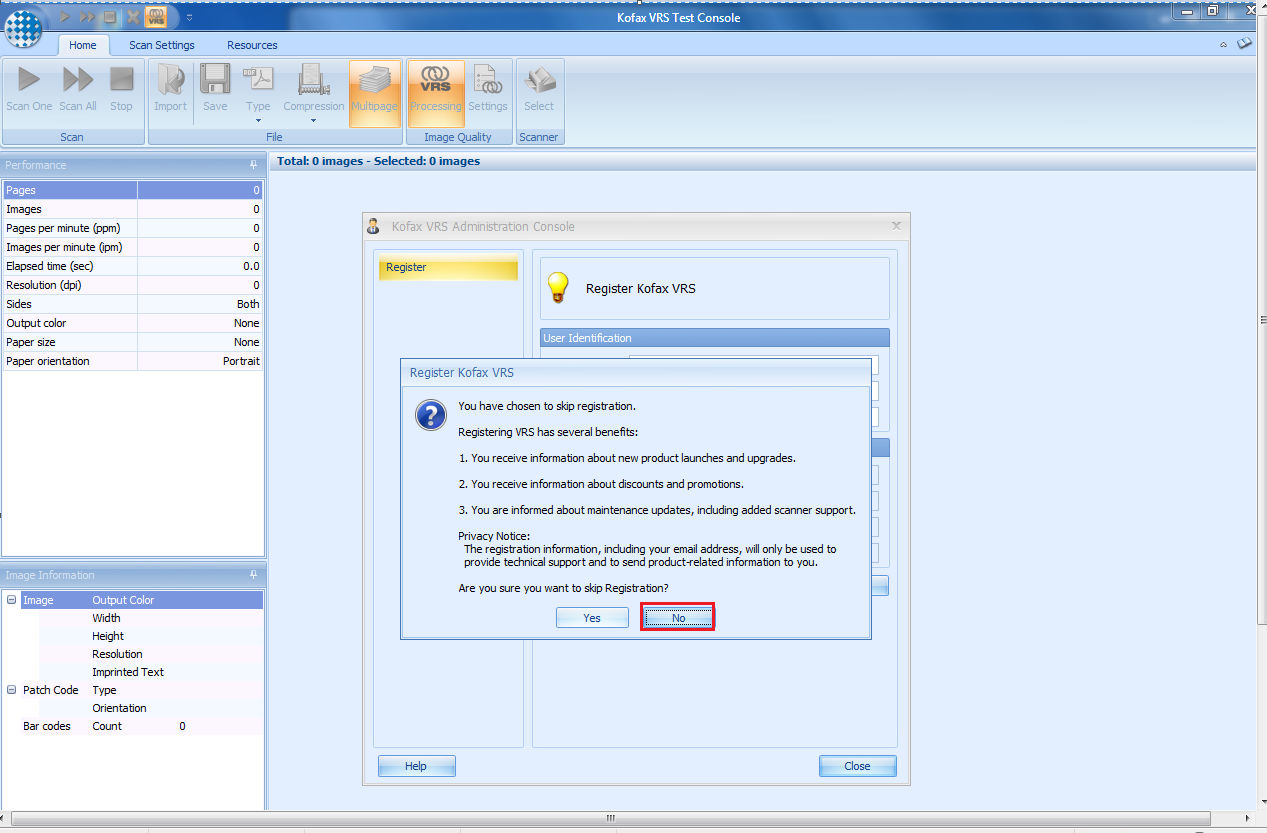The image size is (1267, 833).
Task: Unpin the Performance panel
Action: click(x=253, y=165)
